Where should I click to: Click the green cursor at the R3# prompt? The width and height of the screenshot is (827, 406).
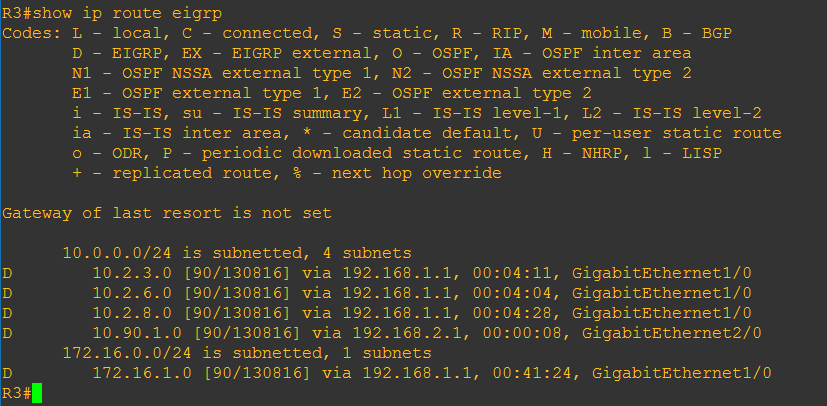[x=37, y=393]
